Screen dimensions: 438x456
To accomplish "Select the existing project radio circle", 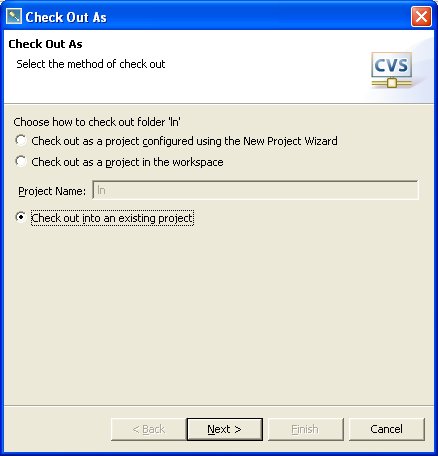I will 21,217.
